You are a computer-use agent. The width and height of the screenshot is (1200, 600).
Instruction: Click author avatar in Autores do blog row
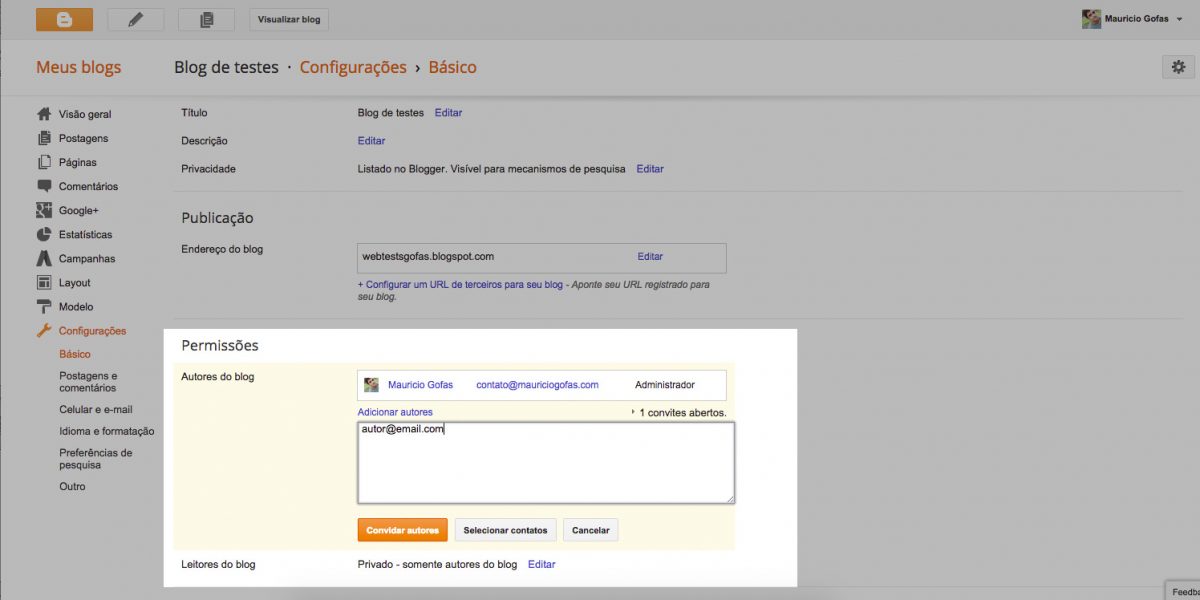pos(371,385)
